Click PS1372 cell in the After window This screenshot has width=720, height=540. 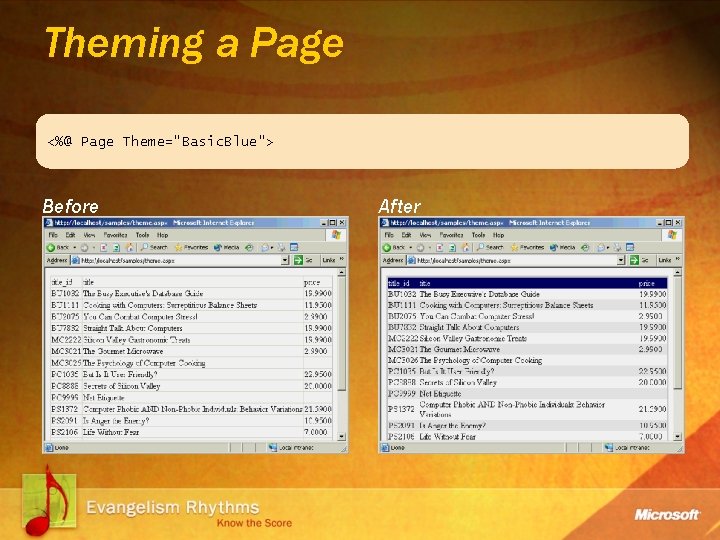(401, 409)
